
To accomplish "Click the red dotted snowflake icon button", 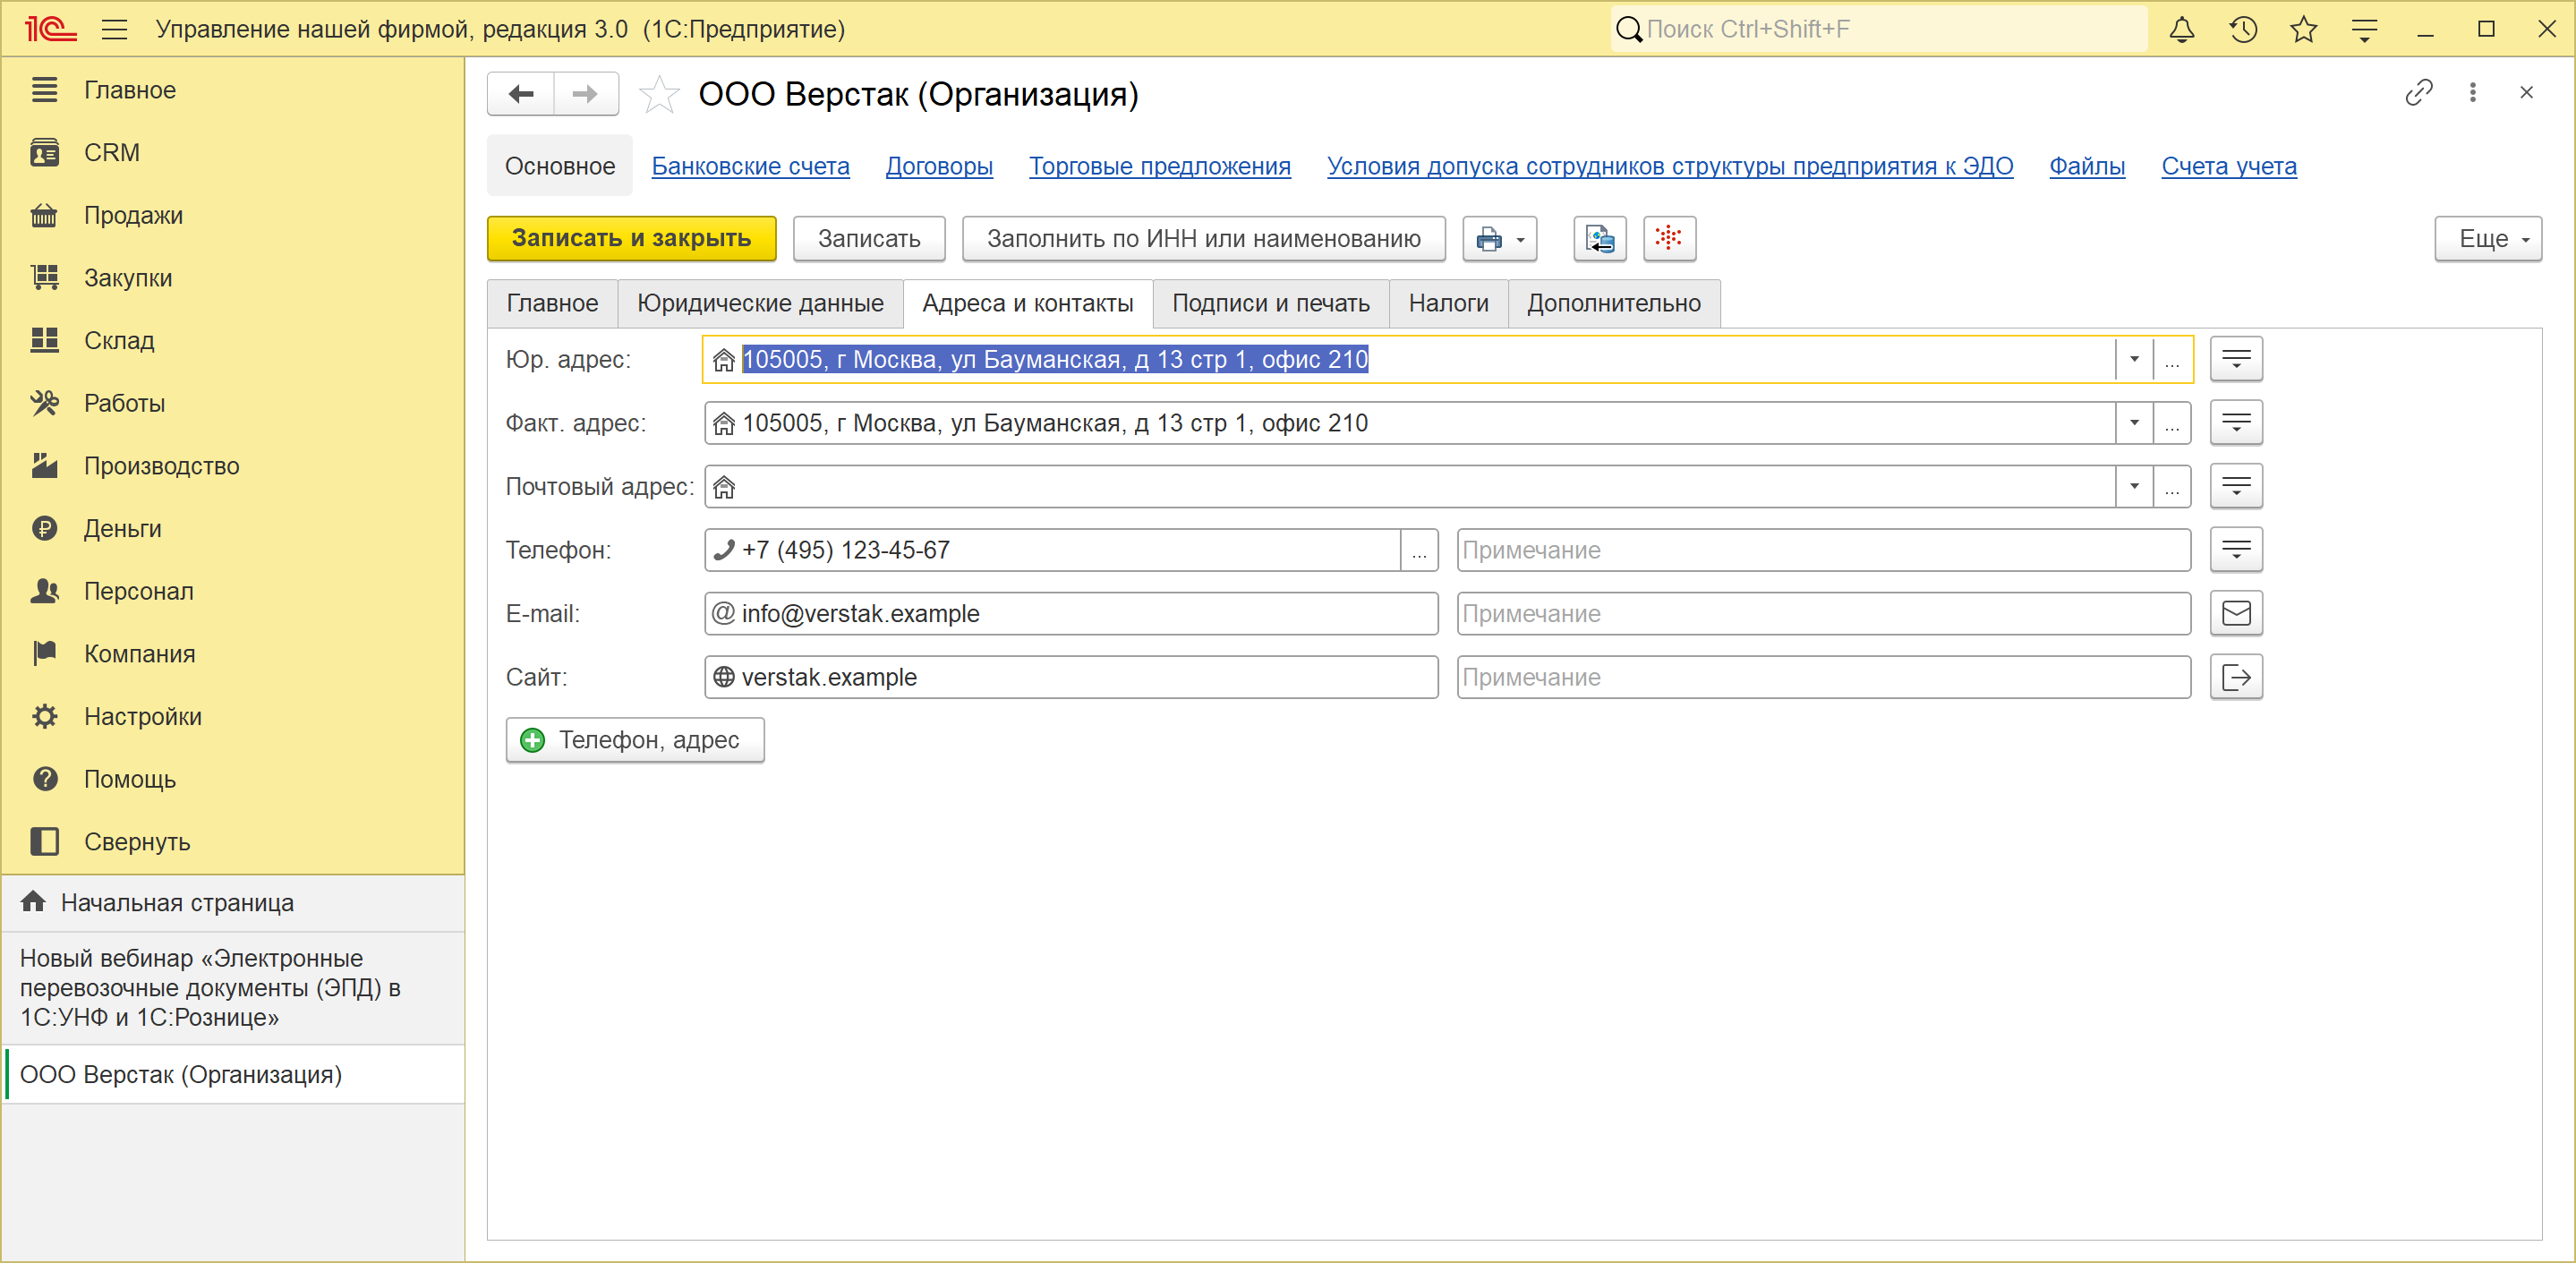I will click(x=1669, y=239).
